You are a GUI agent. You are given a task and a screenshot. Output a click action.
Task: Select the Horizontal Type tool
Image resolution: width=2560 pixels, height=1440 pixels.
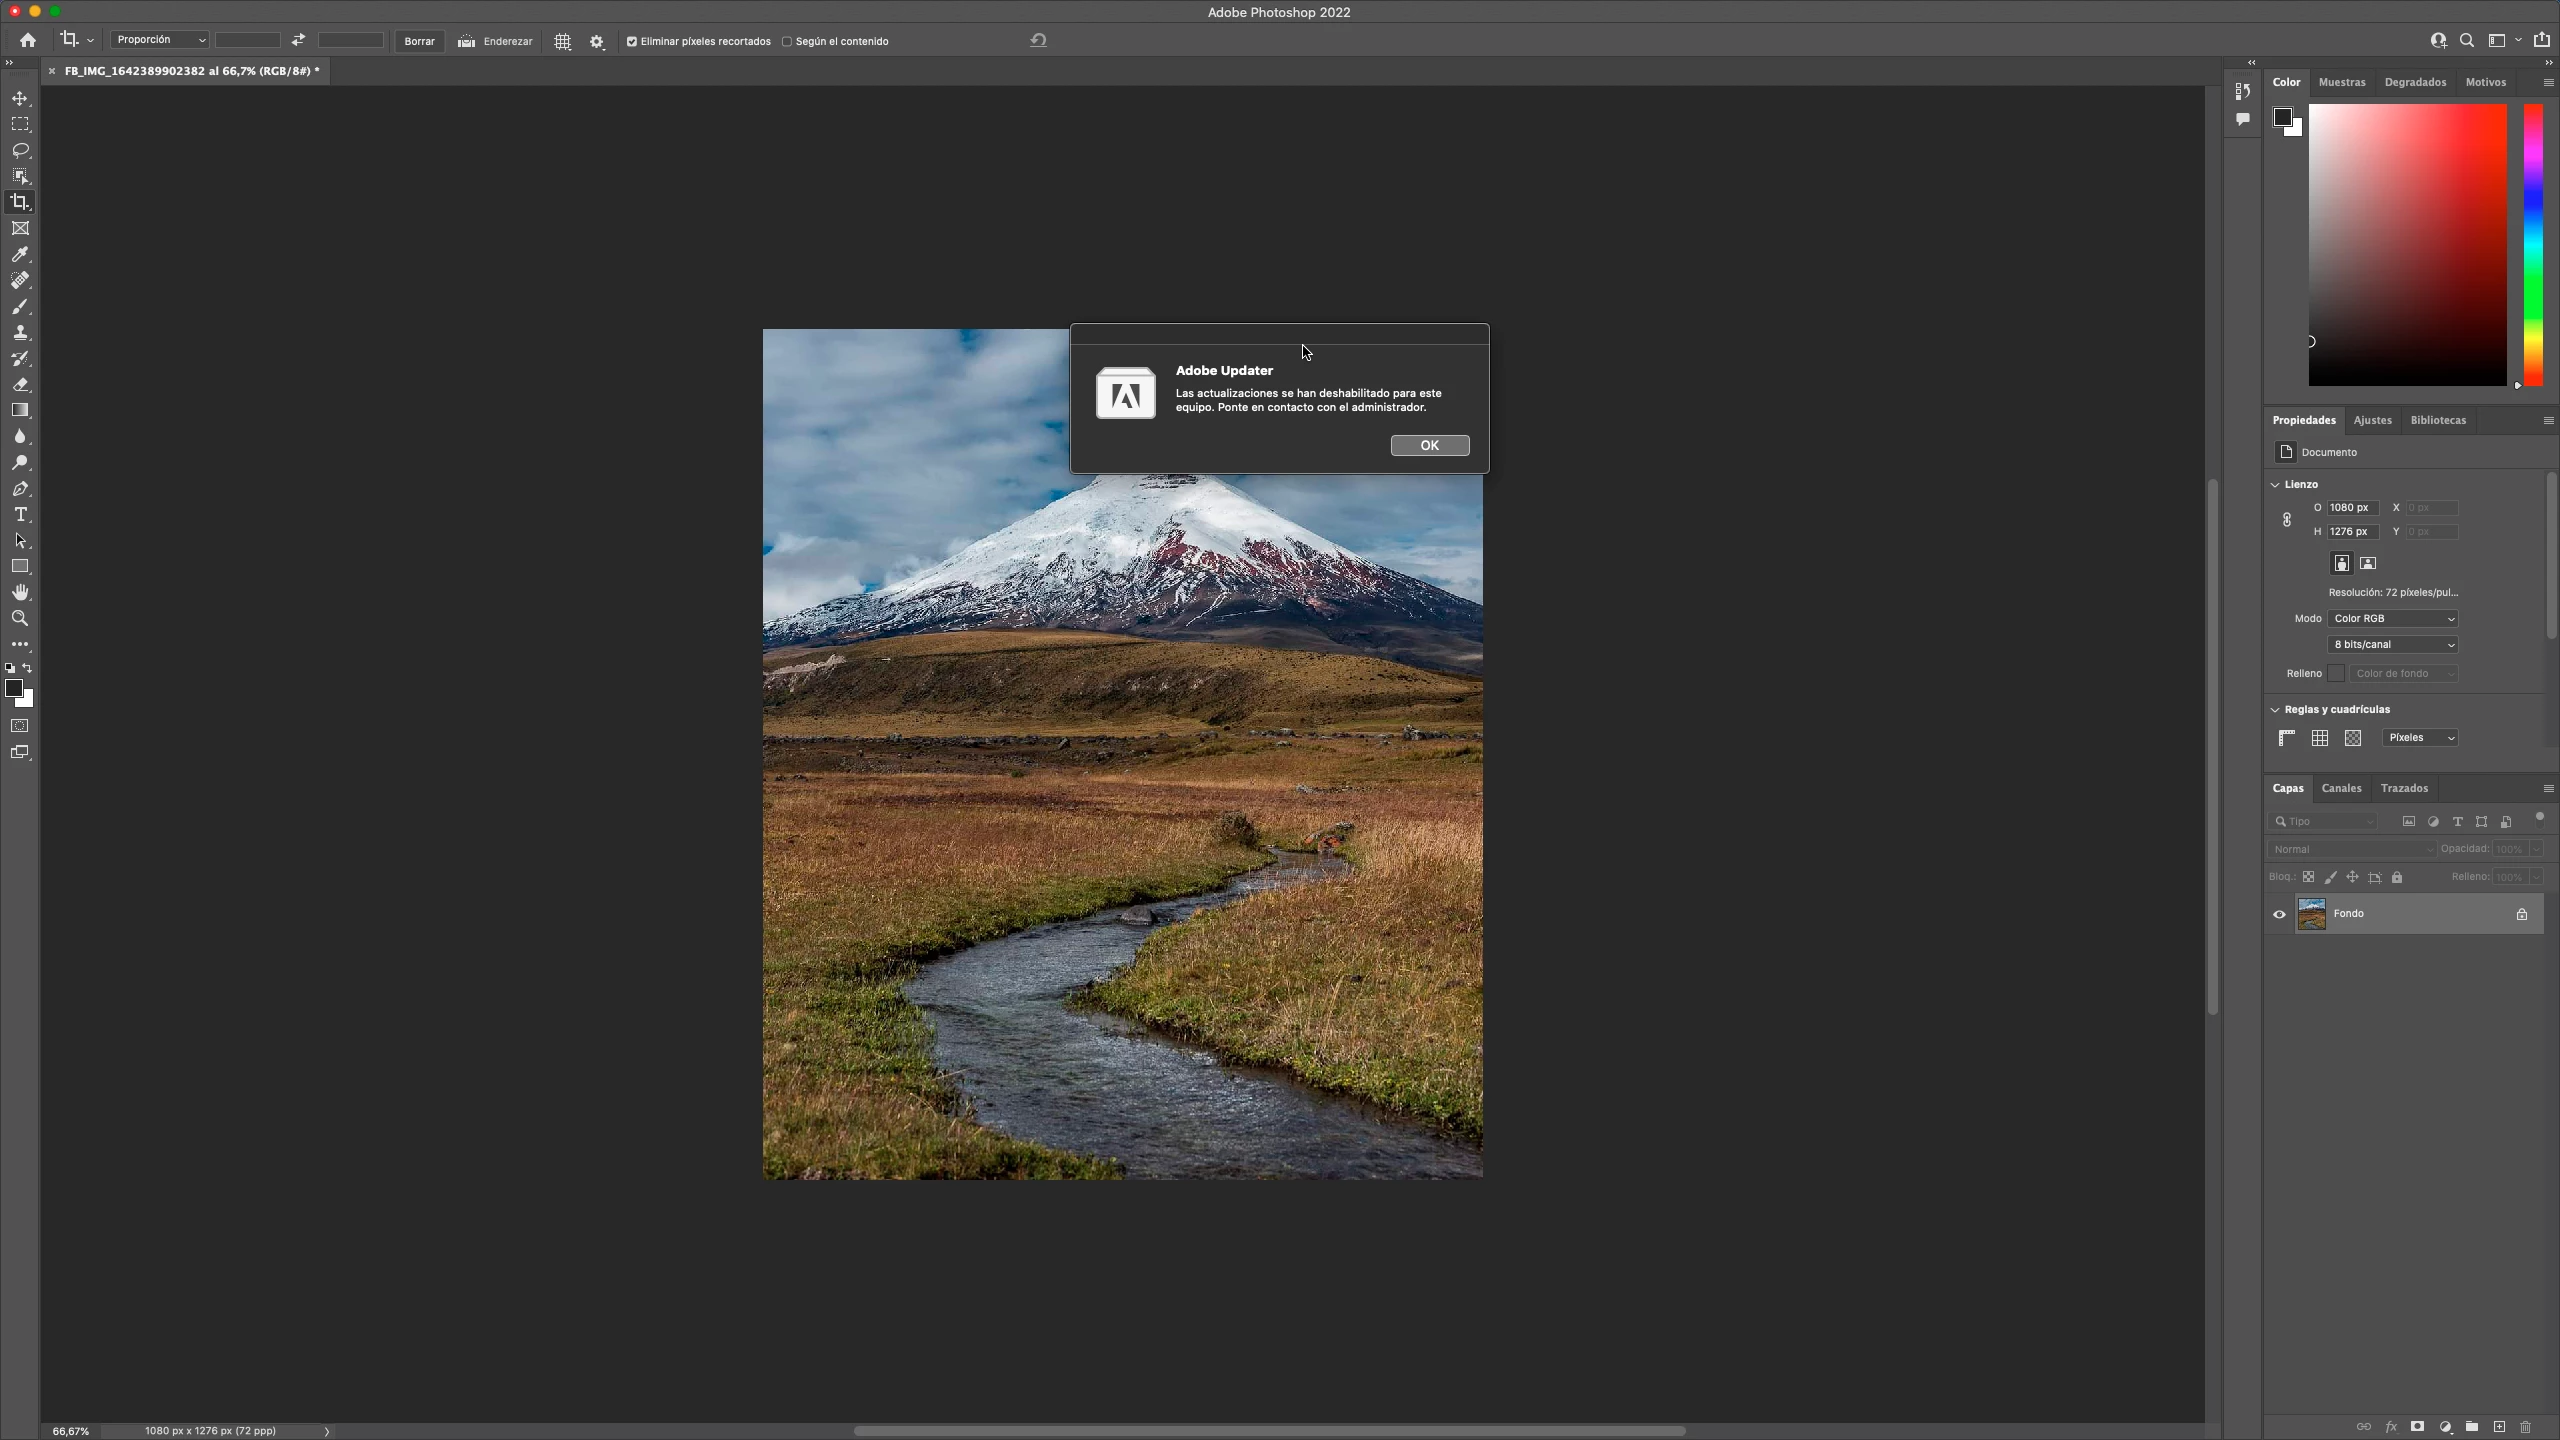click(20, 514)
